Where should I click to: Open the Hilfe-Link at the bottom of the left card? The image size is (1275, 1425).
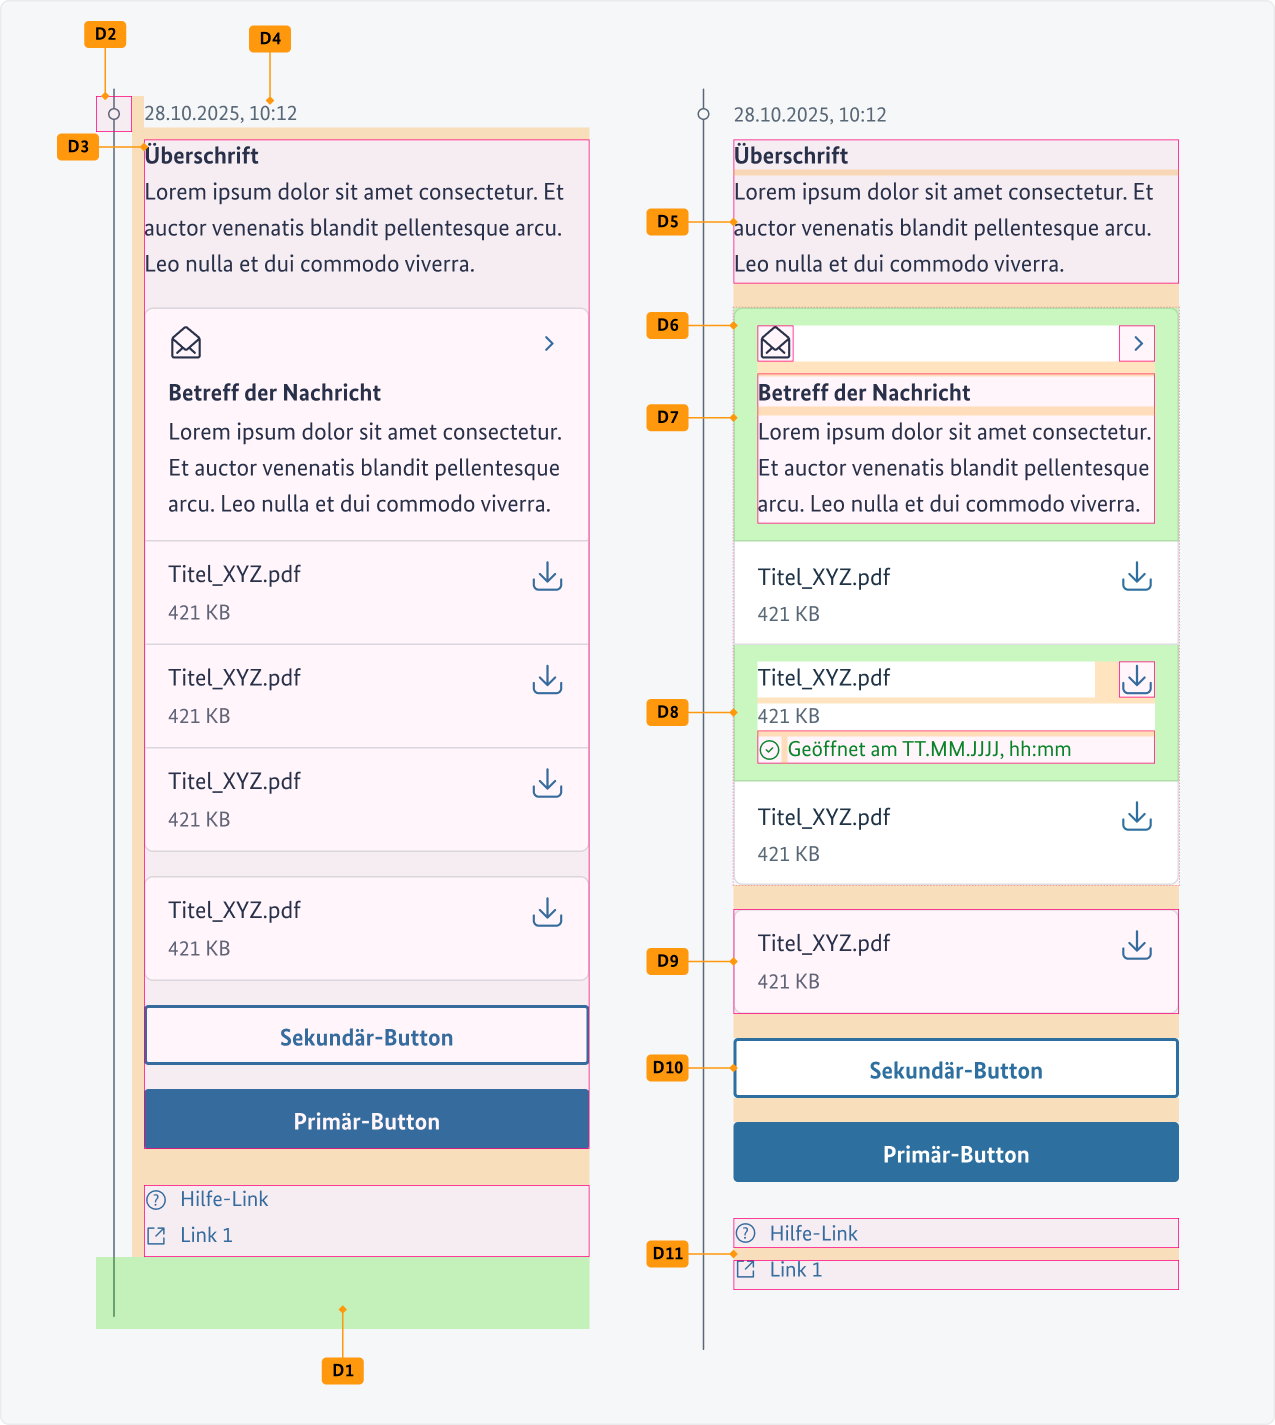[x=224, y=1199]
